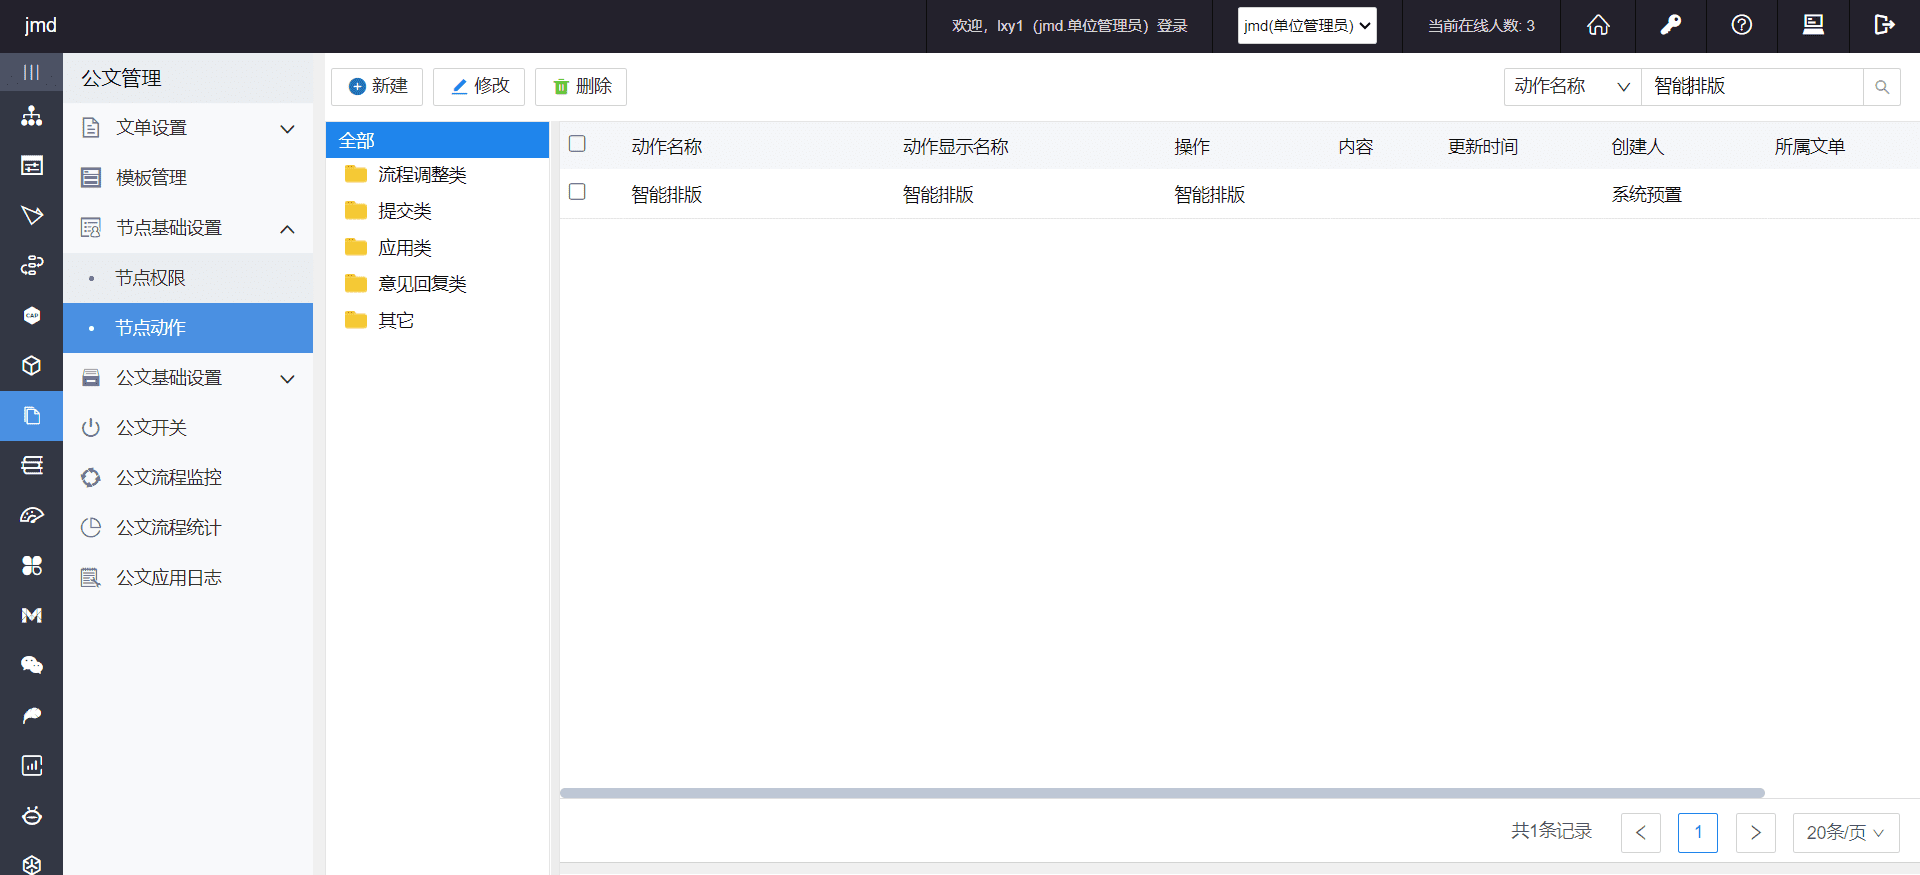
Task: Click the robot head icon in left rail
Action: (x=32, y=816)
